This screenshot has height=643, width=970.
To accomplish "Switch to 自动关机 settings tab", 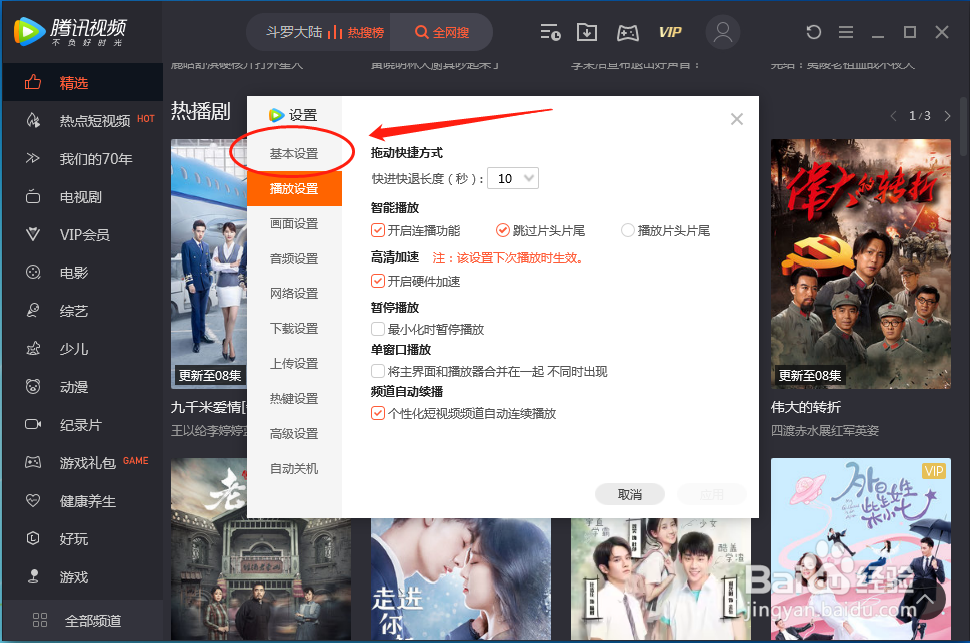I will 294,468.
